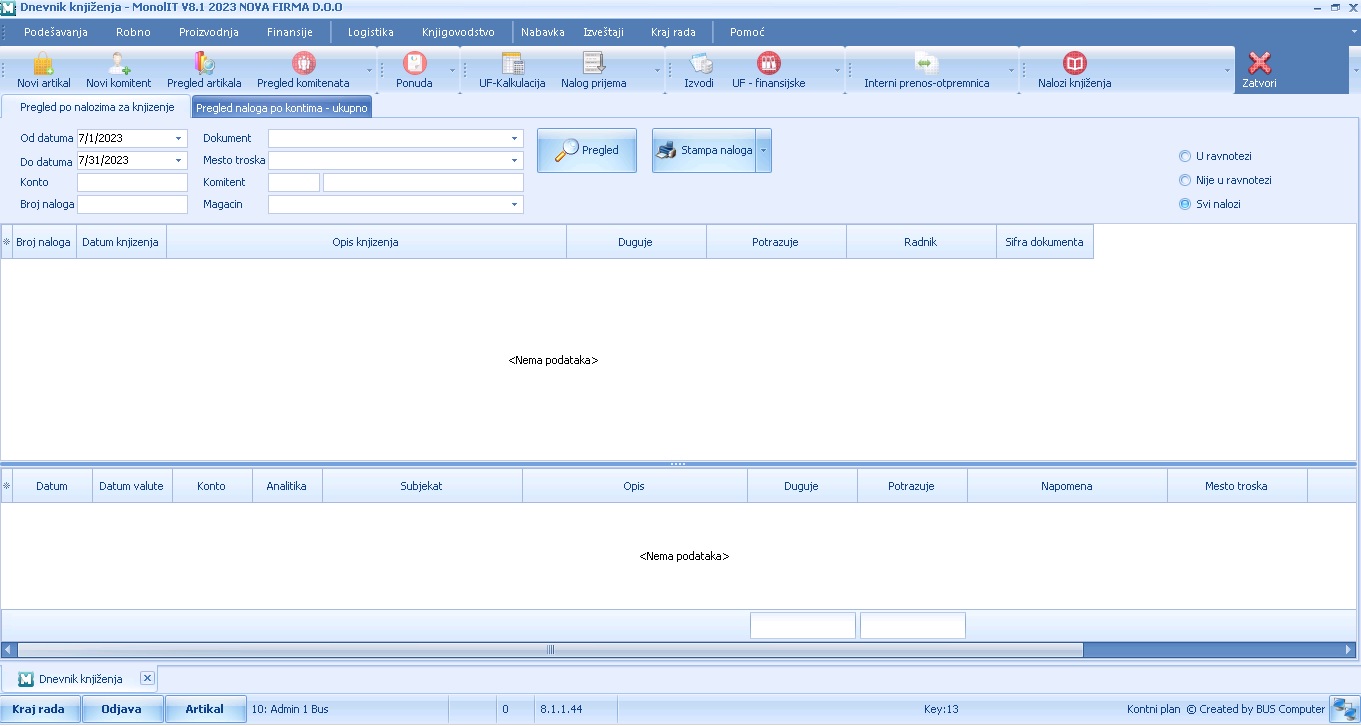The width and height of the screenshot is (1361, 726).
Task: Expand the Dokument combo box
Action: tap(515, 138)
